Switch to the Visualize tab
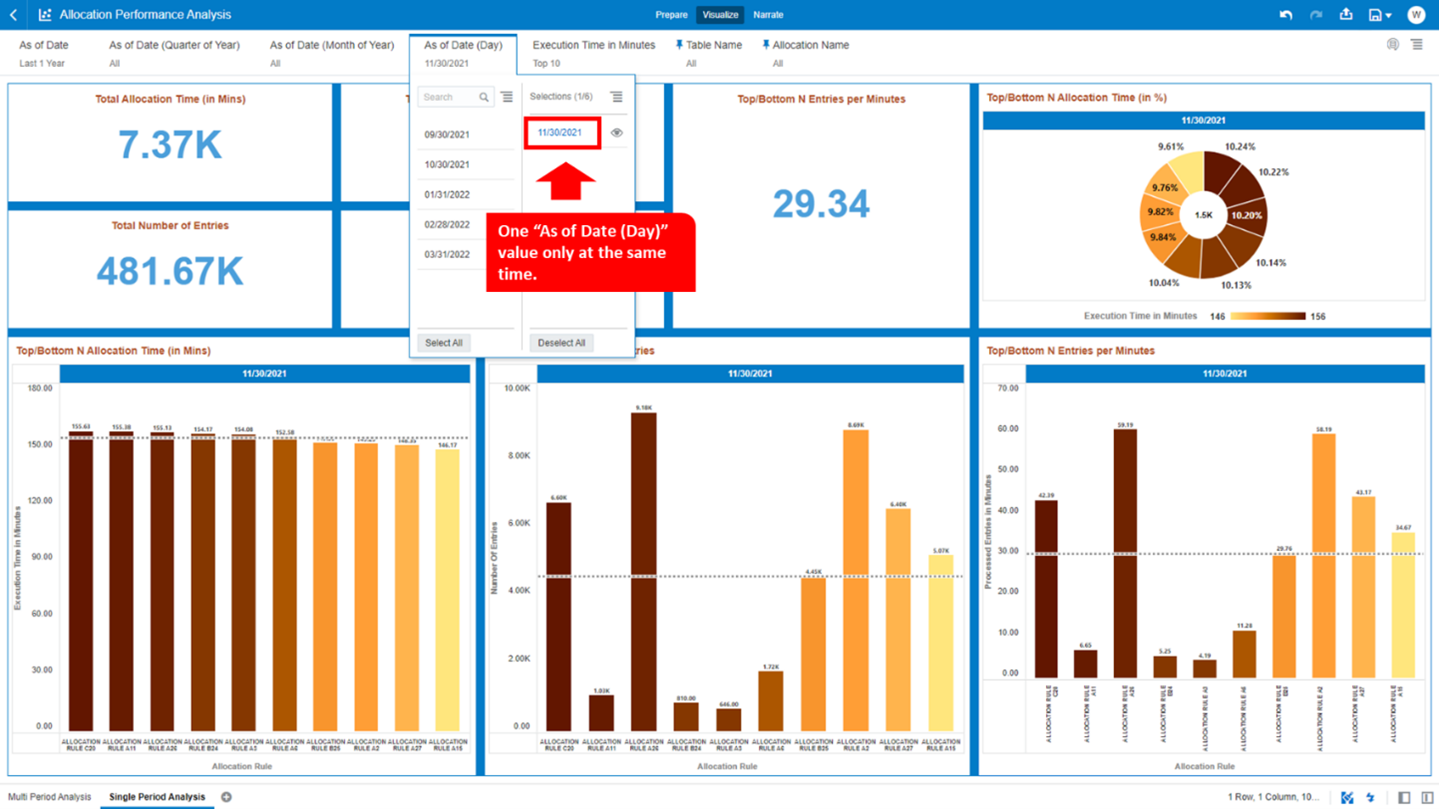Viewport: 1439px width, 809px height. [720, 15]
